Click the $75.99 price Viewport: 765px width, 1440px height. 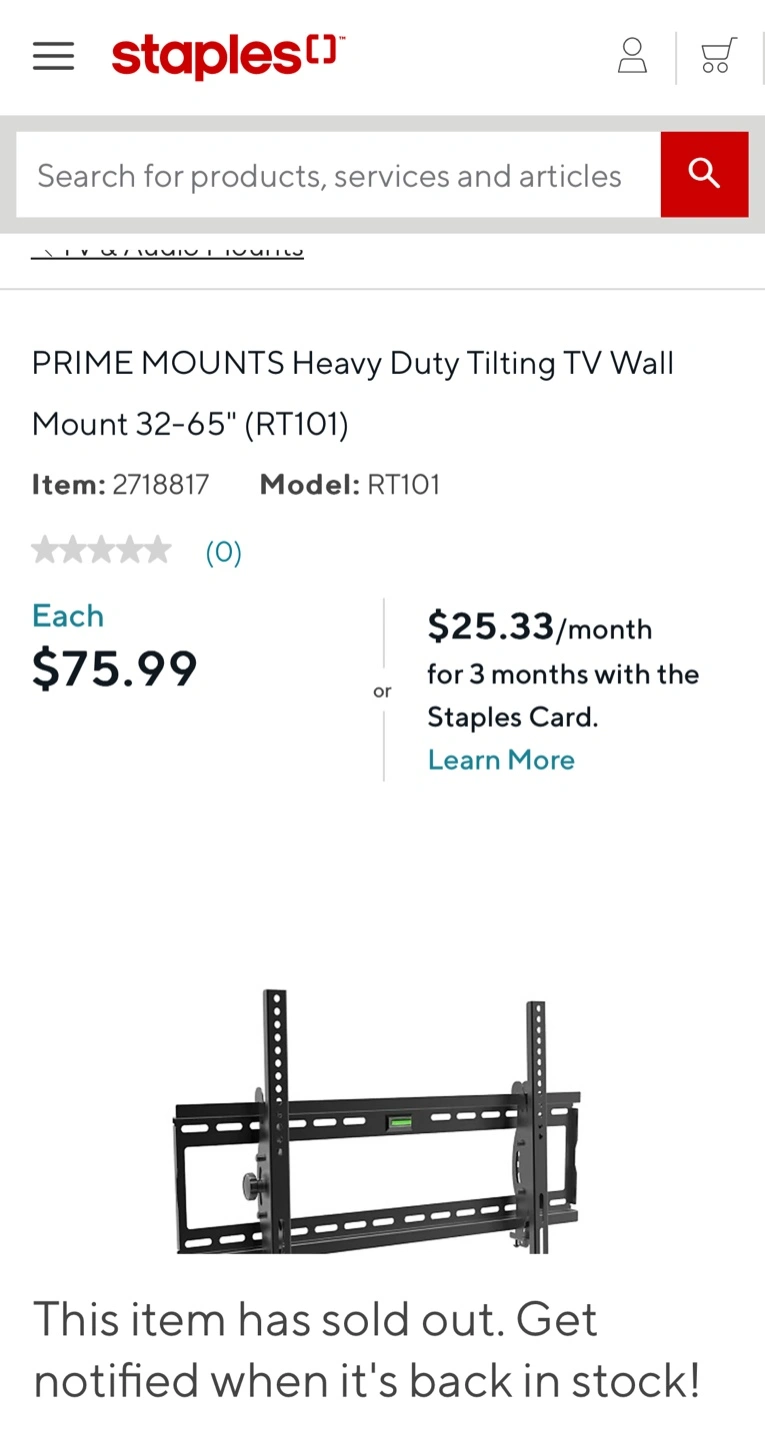click(115, 668)
